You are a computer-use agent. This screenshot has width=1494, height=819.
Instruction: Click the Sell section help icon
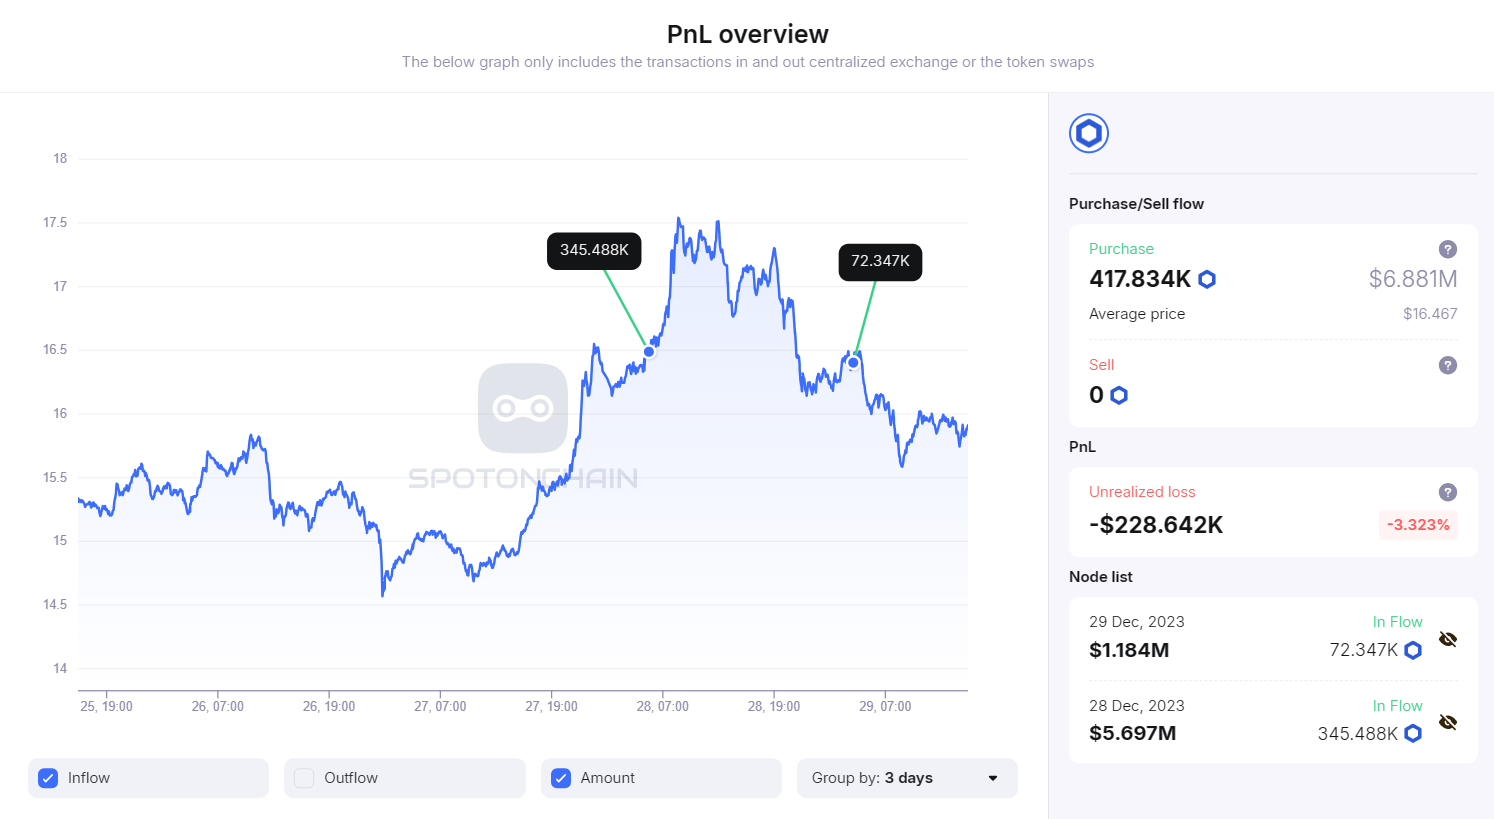1447,365
